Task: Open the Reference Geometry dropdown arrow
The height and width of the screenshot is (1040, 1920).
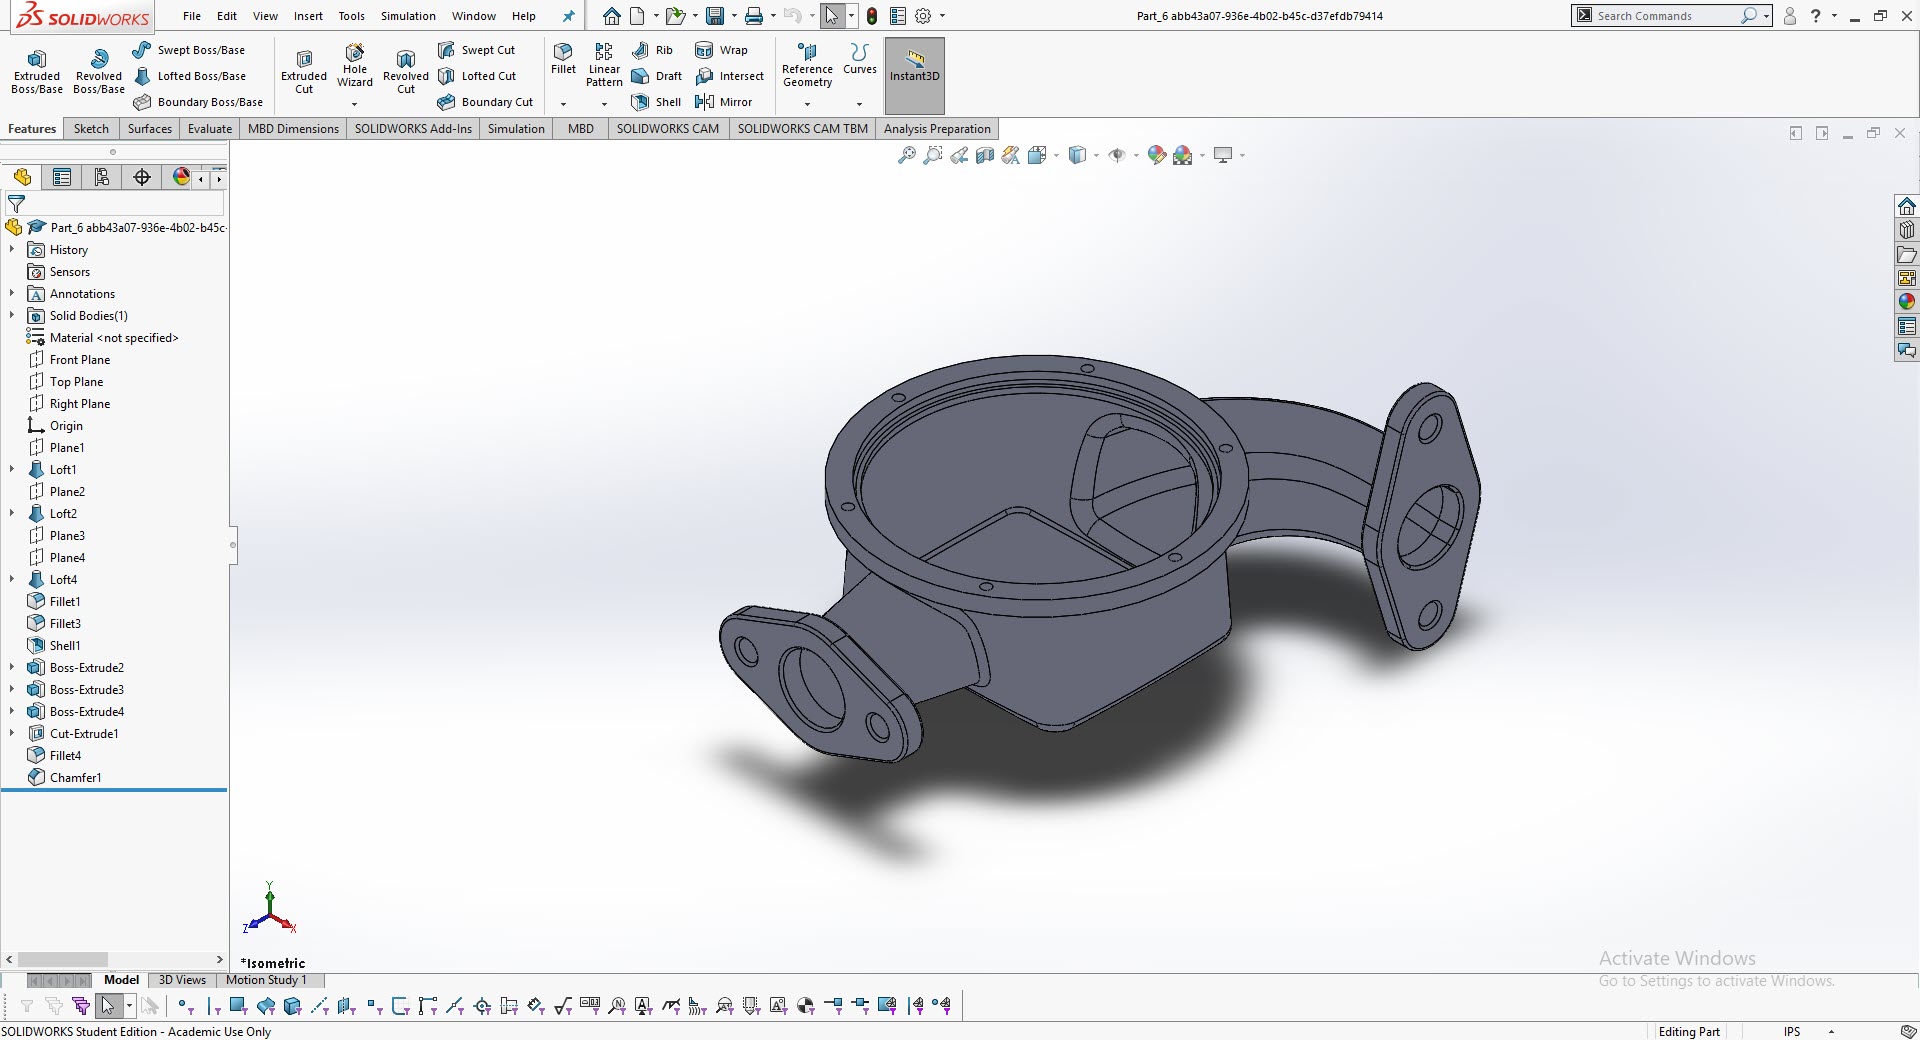Action: click(x=807, y=104)
